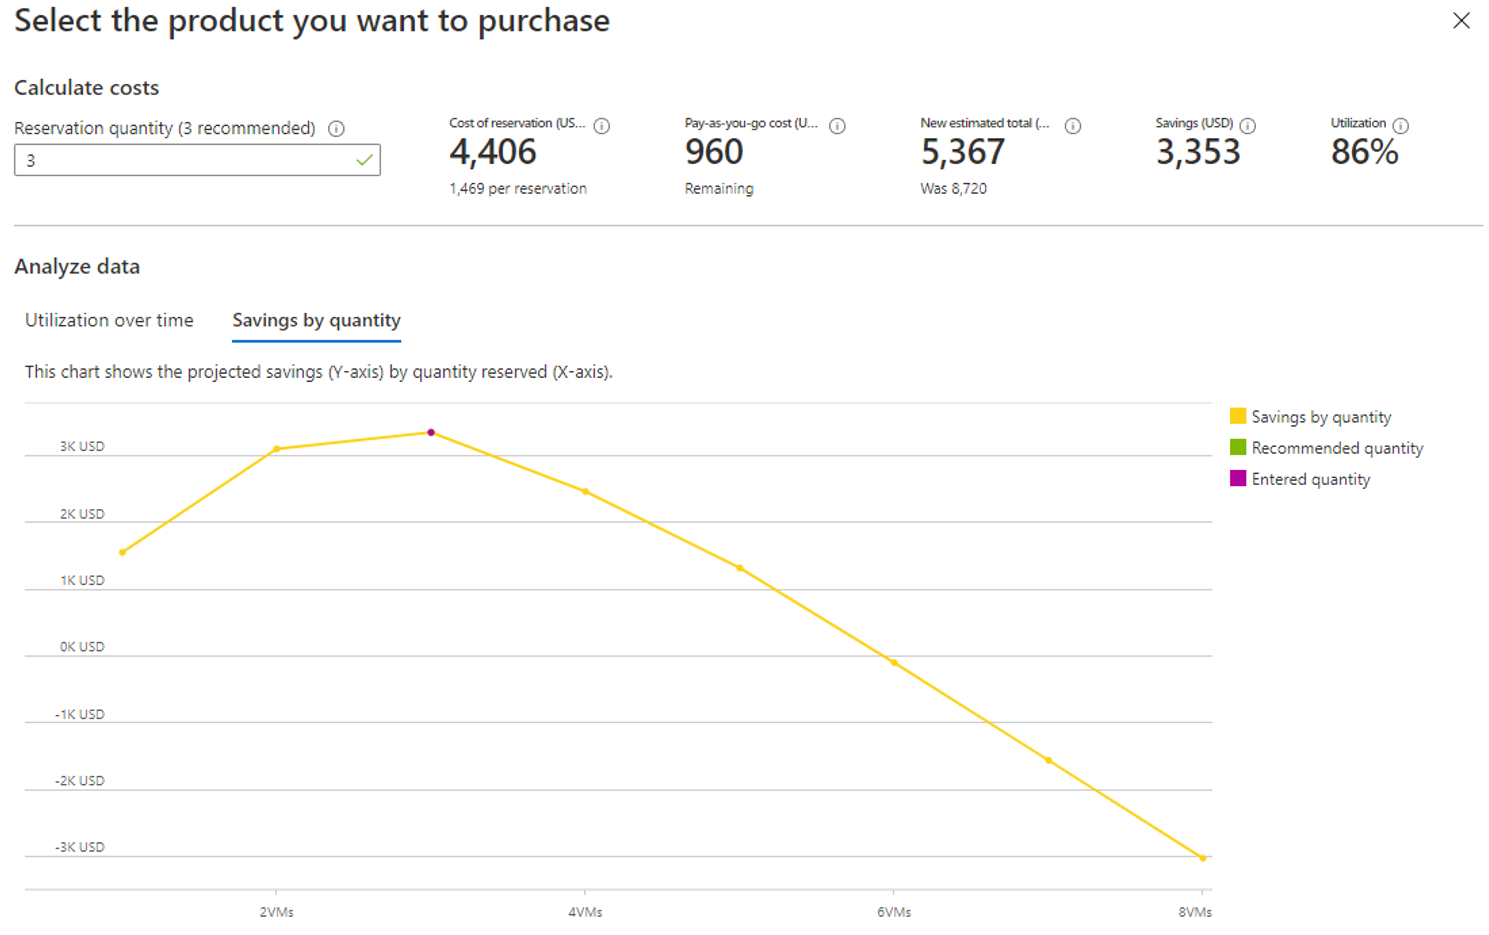The width and height of the screenshot is (1489, 935).
Task: Click the Entered quantity legend label
Action: tap(1311, 479)
